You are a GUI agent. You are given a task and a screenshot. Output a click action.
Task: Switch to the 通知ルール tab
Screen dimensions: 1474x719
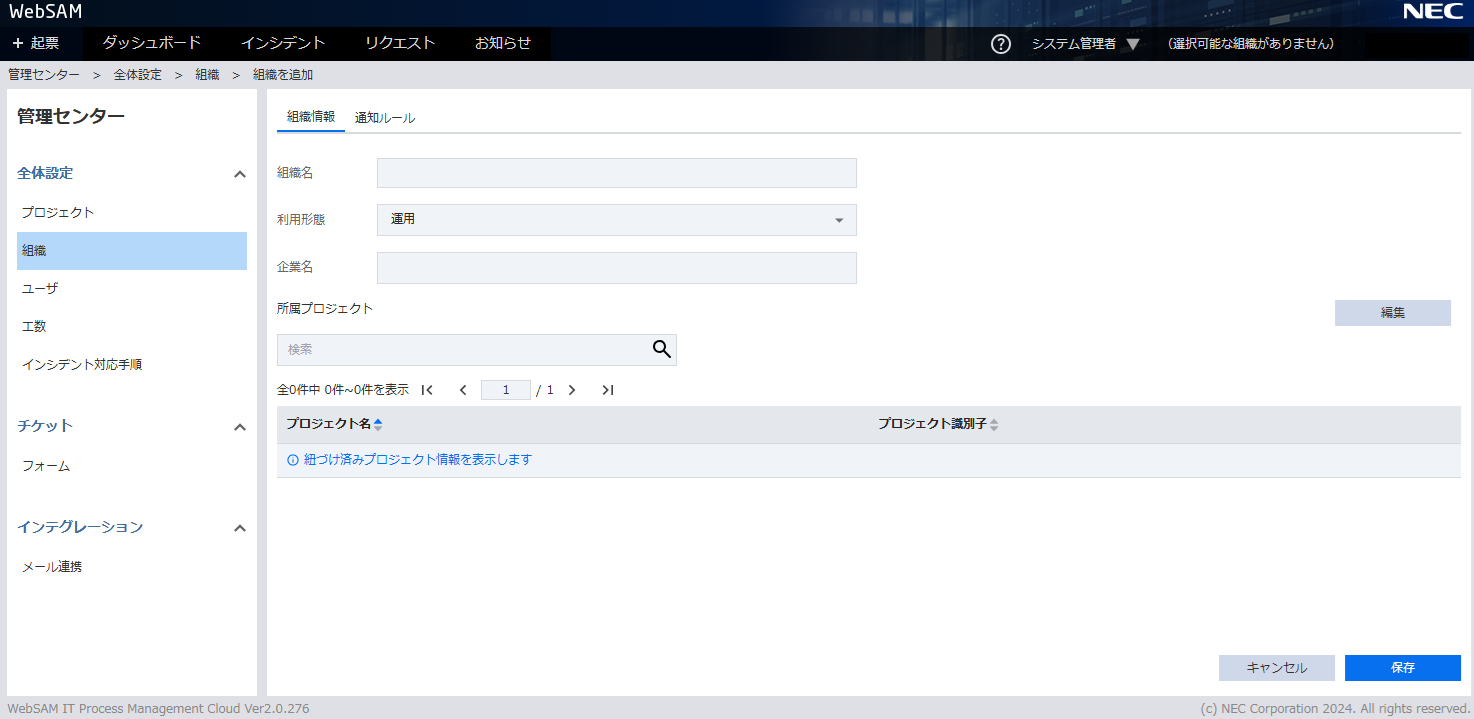tap(385, 118)
